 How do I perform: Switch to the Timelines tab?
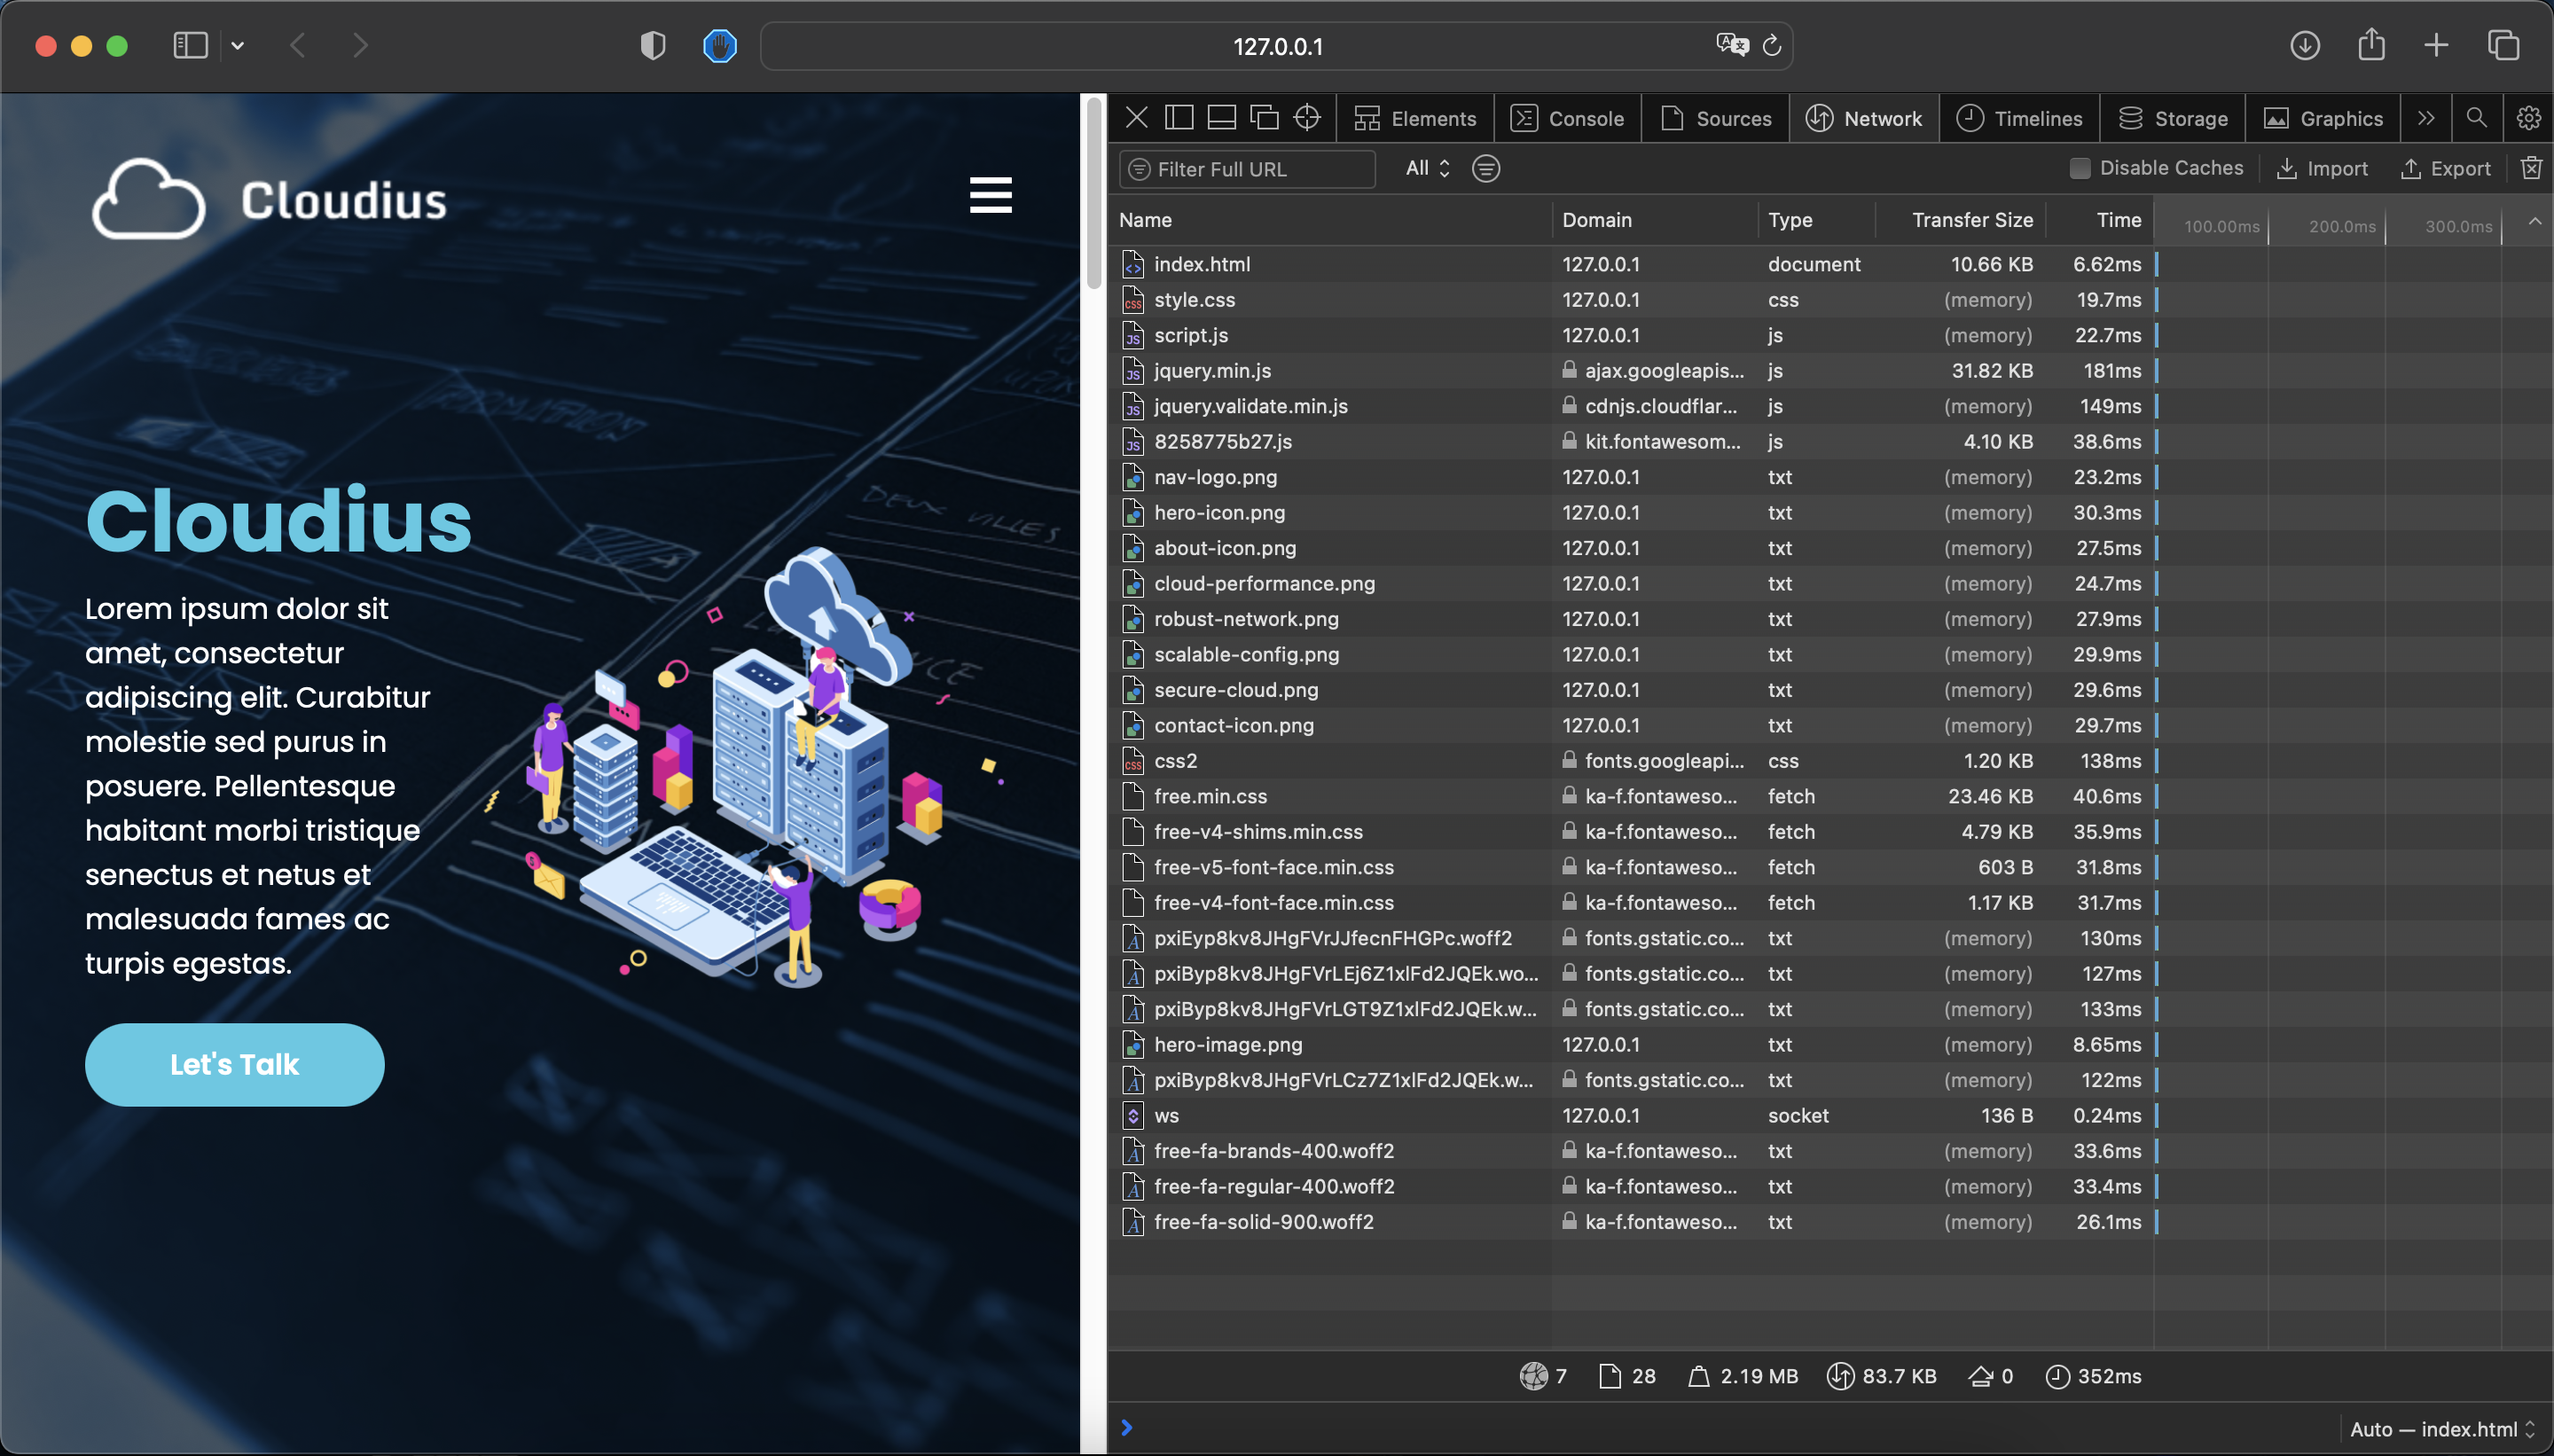pos(2019,118)
